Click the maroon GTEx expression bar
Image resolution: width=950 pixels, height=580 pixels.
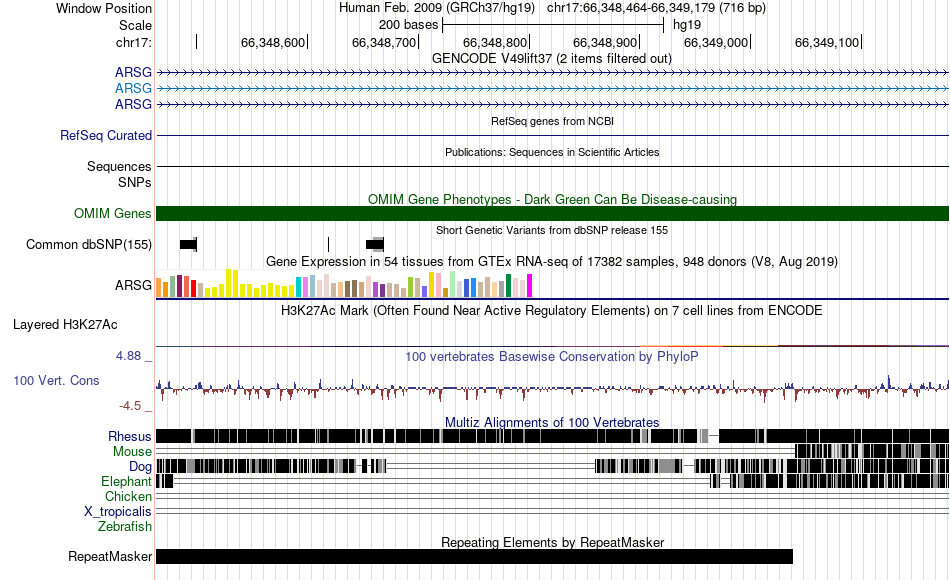click(179, 286)
